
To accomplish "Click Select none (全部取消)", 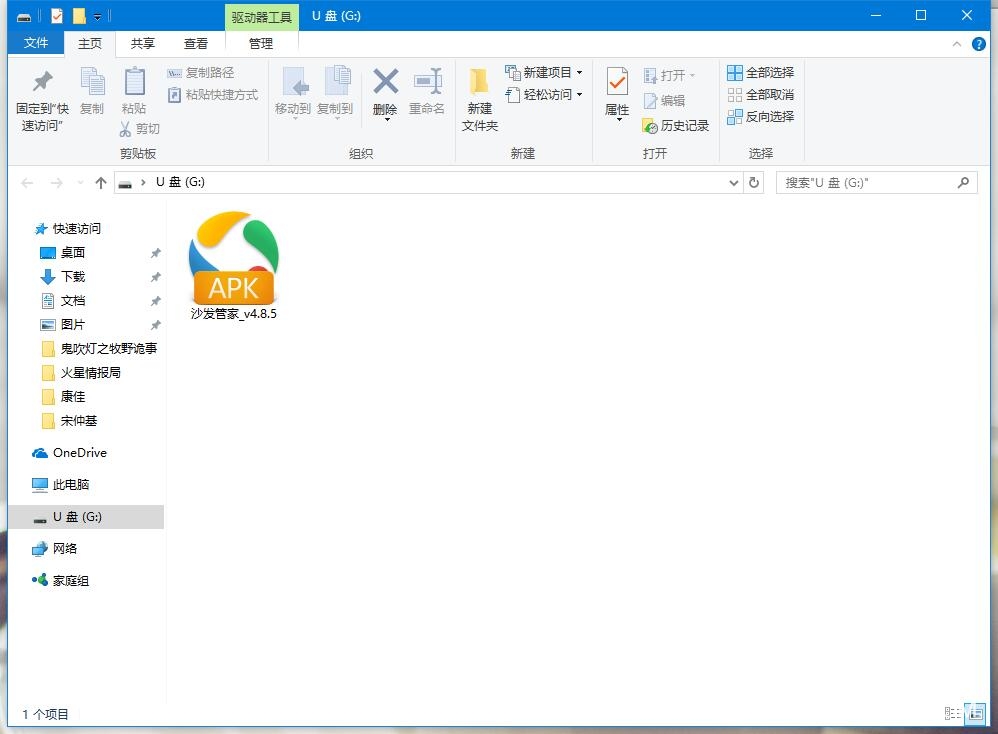I will pos(761,95).
